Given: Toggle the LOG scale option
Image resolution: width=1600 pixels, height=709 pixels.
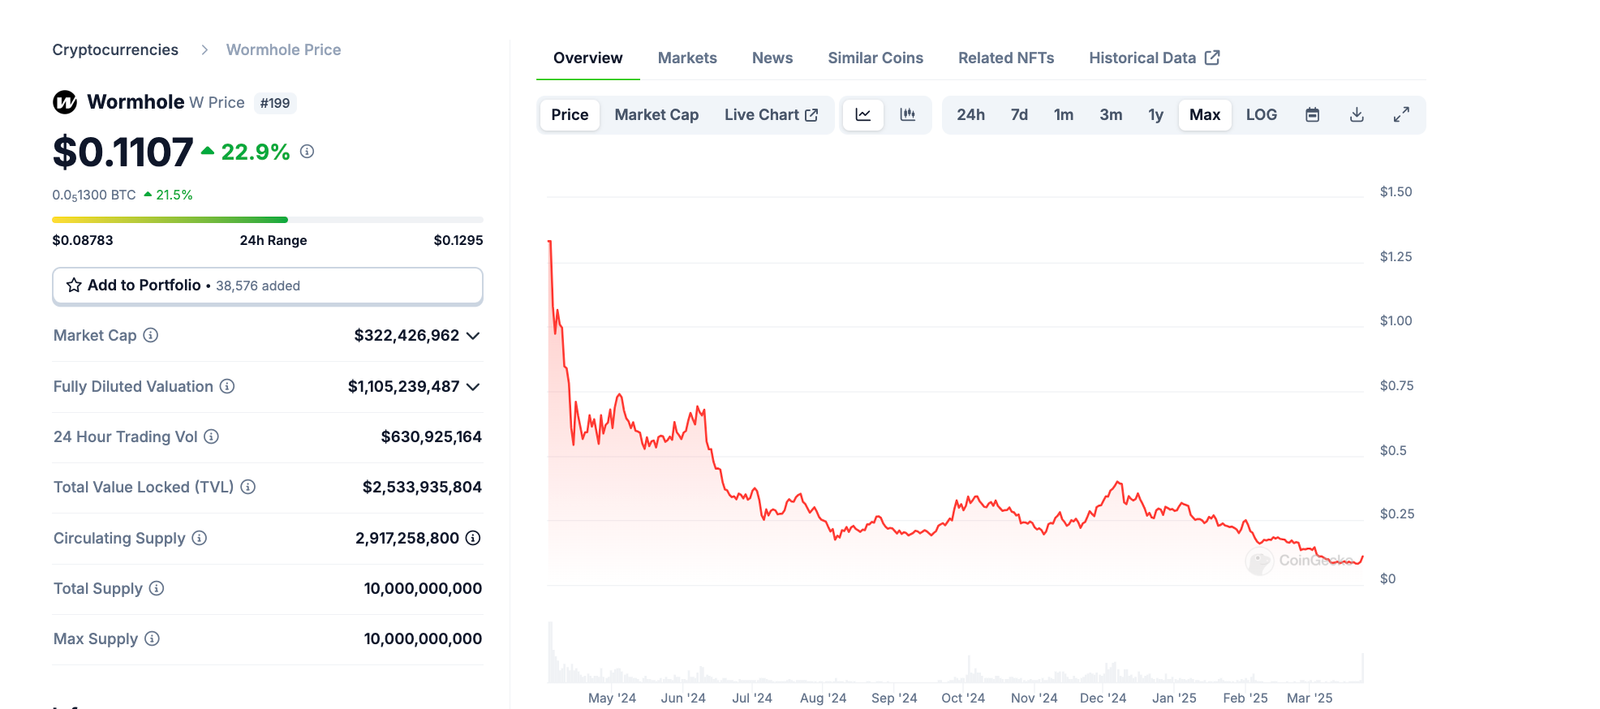Looking at the screenshot, I should point(1261,115).
